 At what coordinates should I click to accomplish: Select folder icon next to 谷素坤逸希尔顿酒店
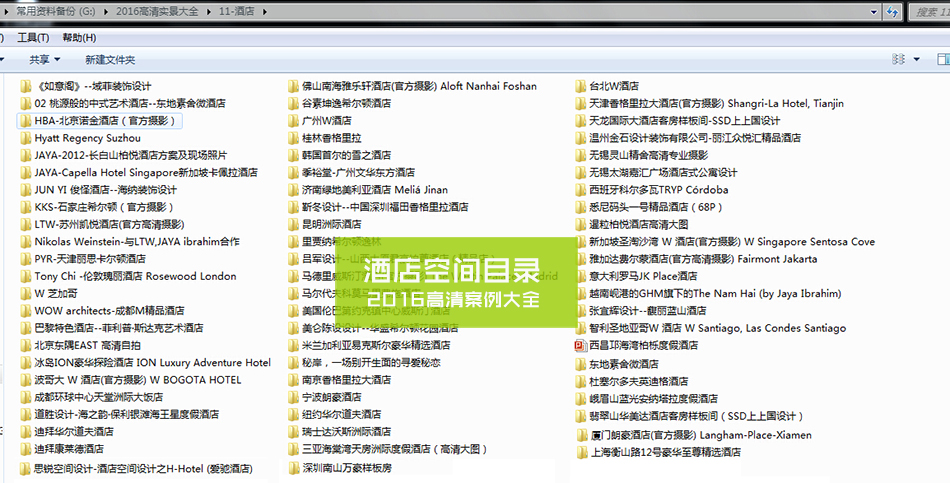tap(293, 104)
